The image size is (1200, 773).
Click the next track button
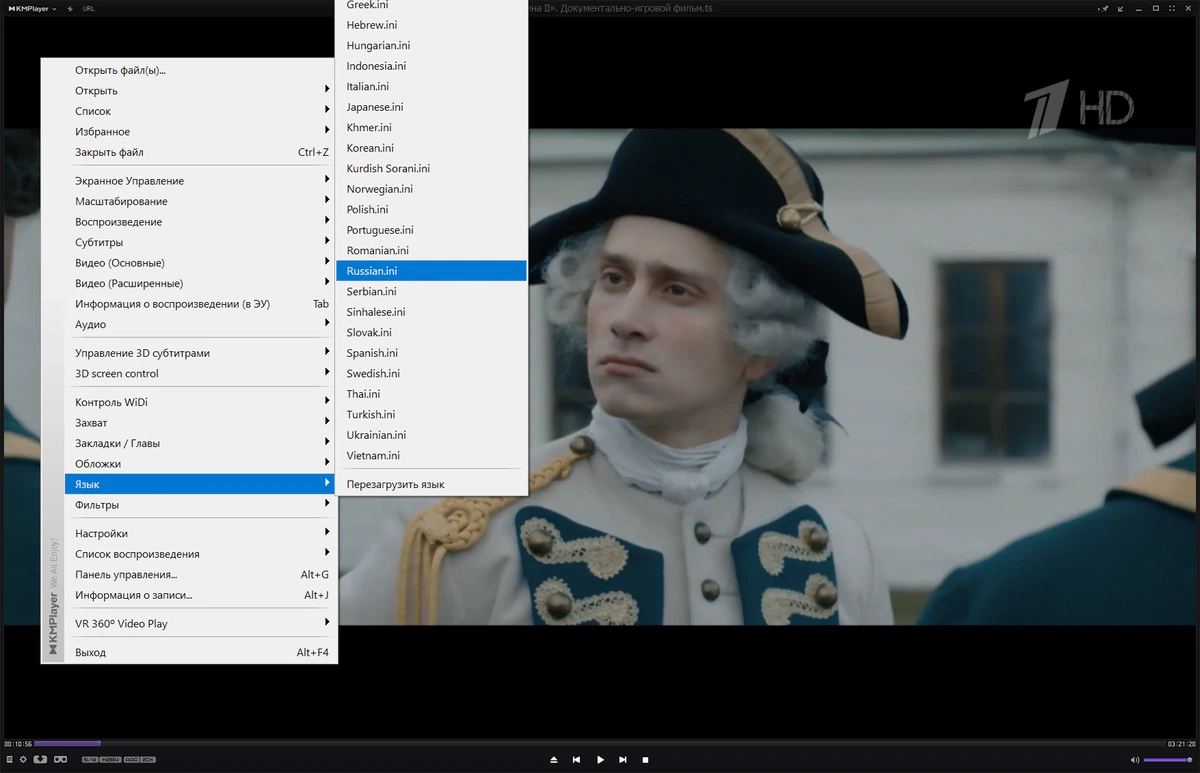[623, 760]
